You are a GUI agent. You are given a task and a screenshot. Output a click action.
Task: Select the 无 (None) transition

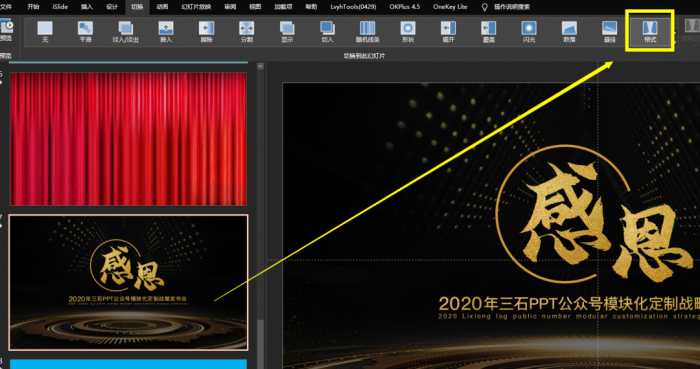[x=45, y=32]
